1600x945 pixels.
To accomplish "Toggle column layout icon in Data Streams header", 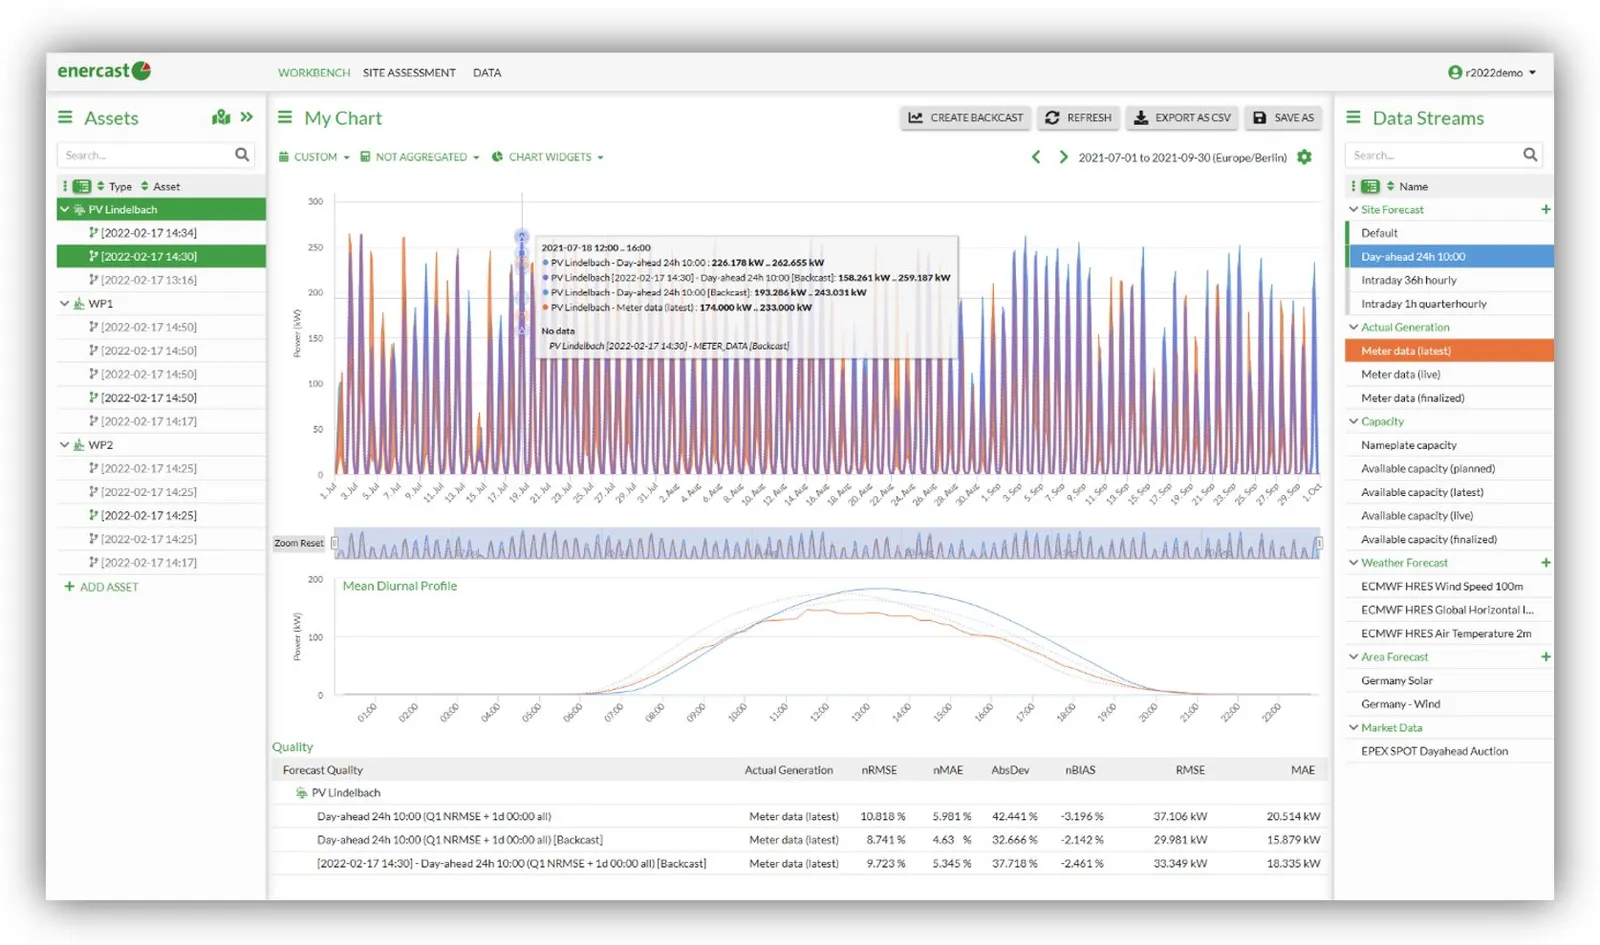I will (1370, 186).
